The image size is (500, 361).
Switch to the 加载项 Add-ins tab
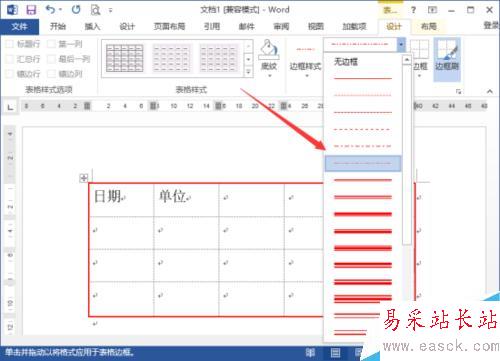(x=354, y=26)
